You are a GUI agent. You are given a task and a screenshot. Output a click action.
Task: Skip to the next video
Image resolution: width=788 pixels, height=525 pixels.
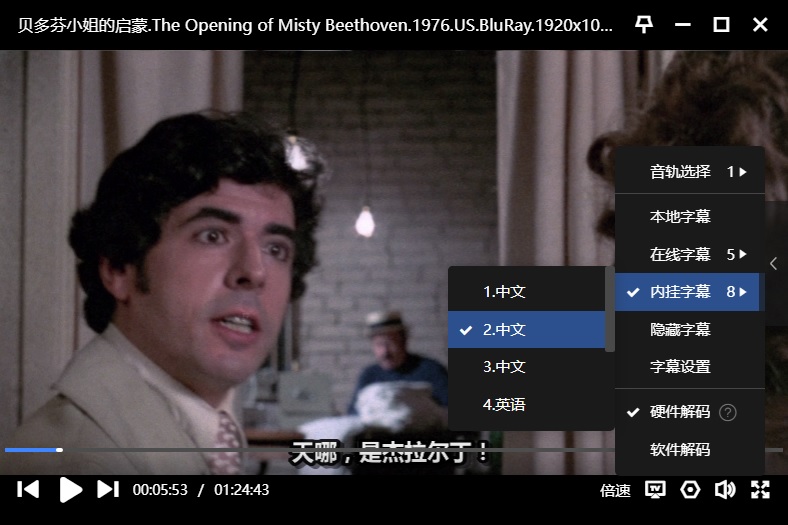(x=108, y=489)
